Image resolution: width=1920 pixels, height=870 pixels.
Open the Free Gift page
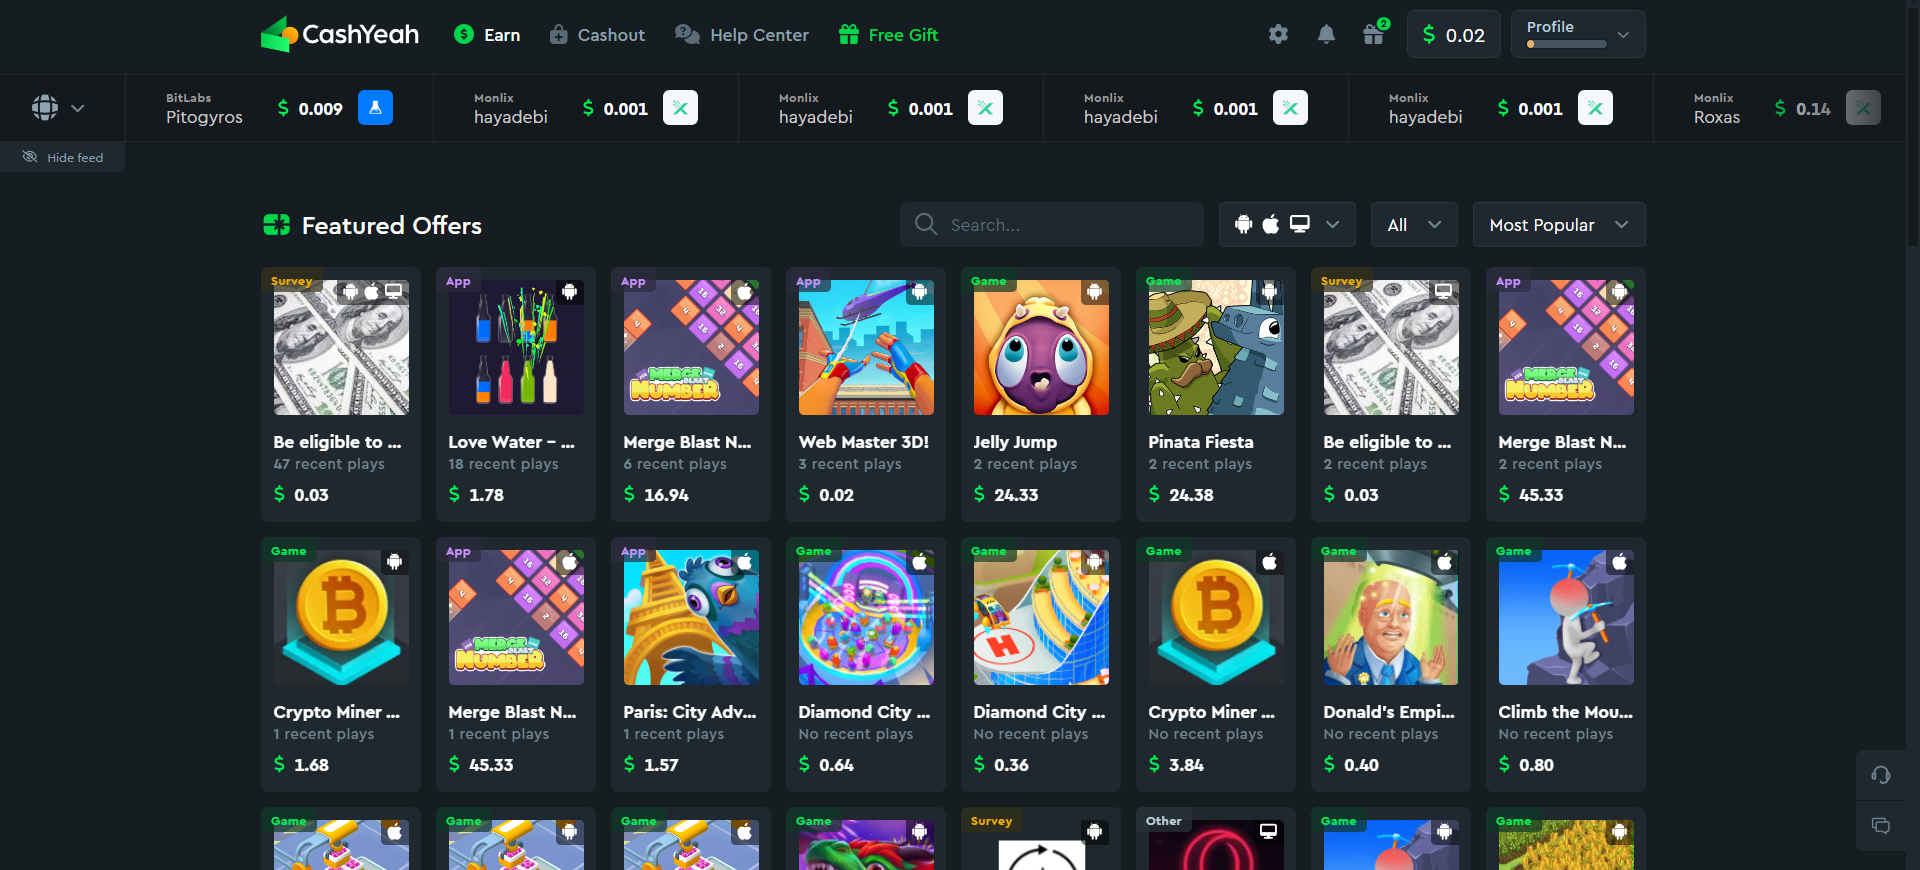click(x=888, y=35)
